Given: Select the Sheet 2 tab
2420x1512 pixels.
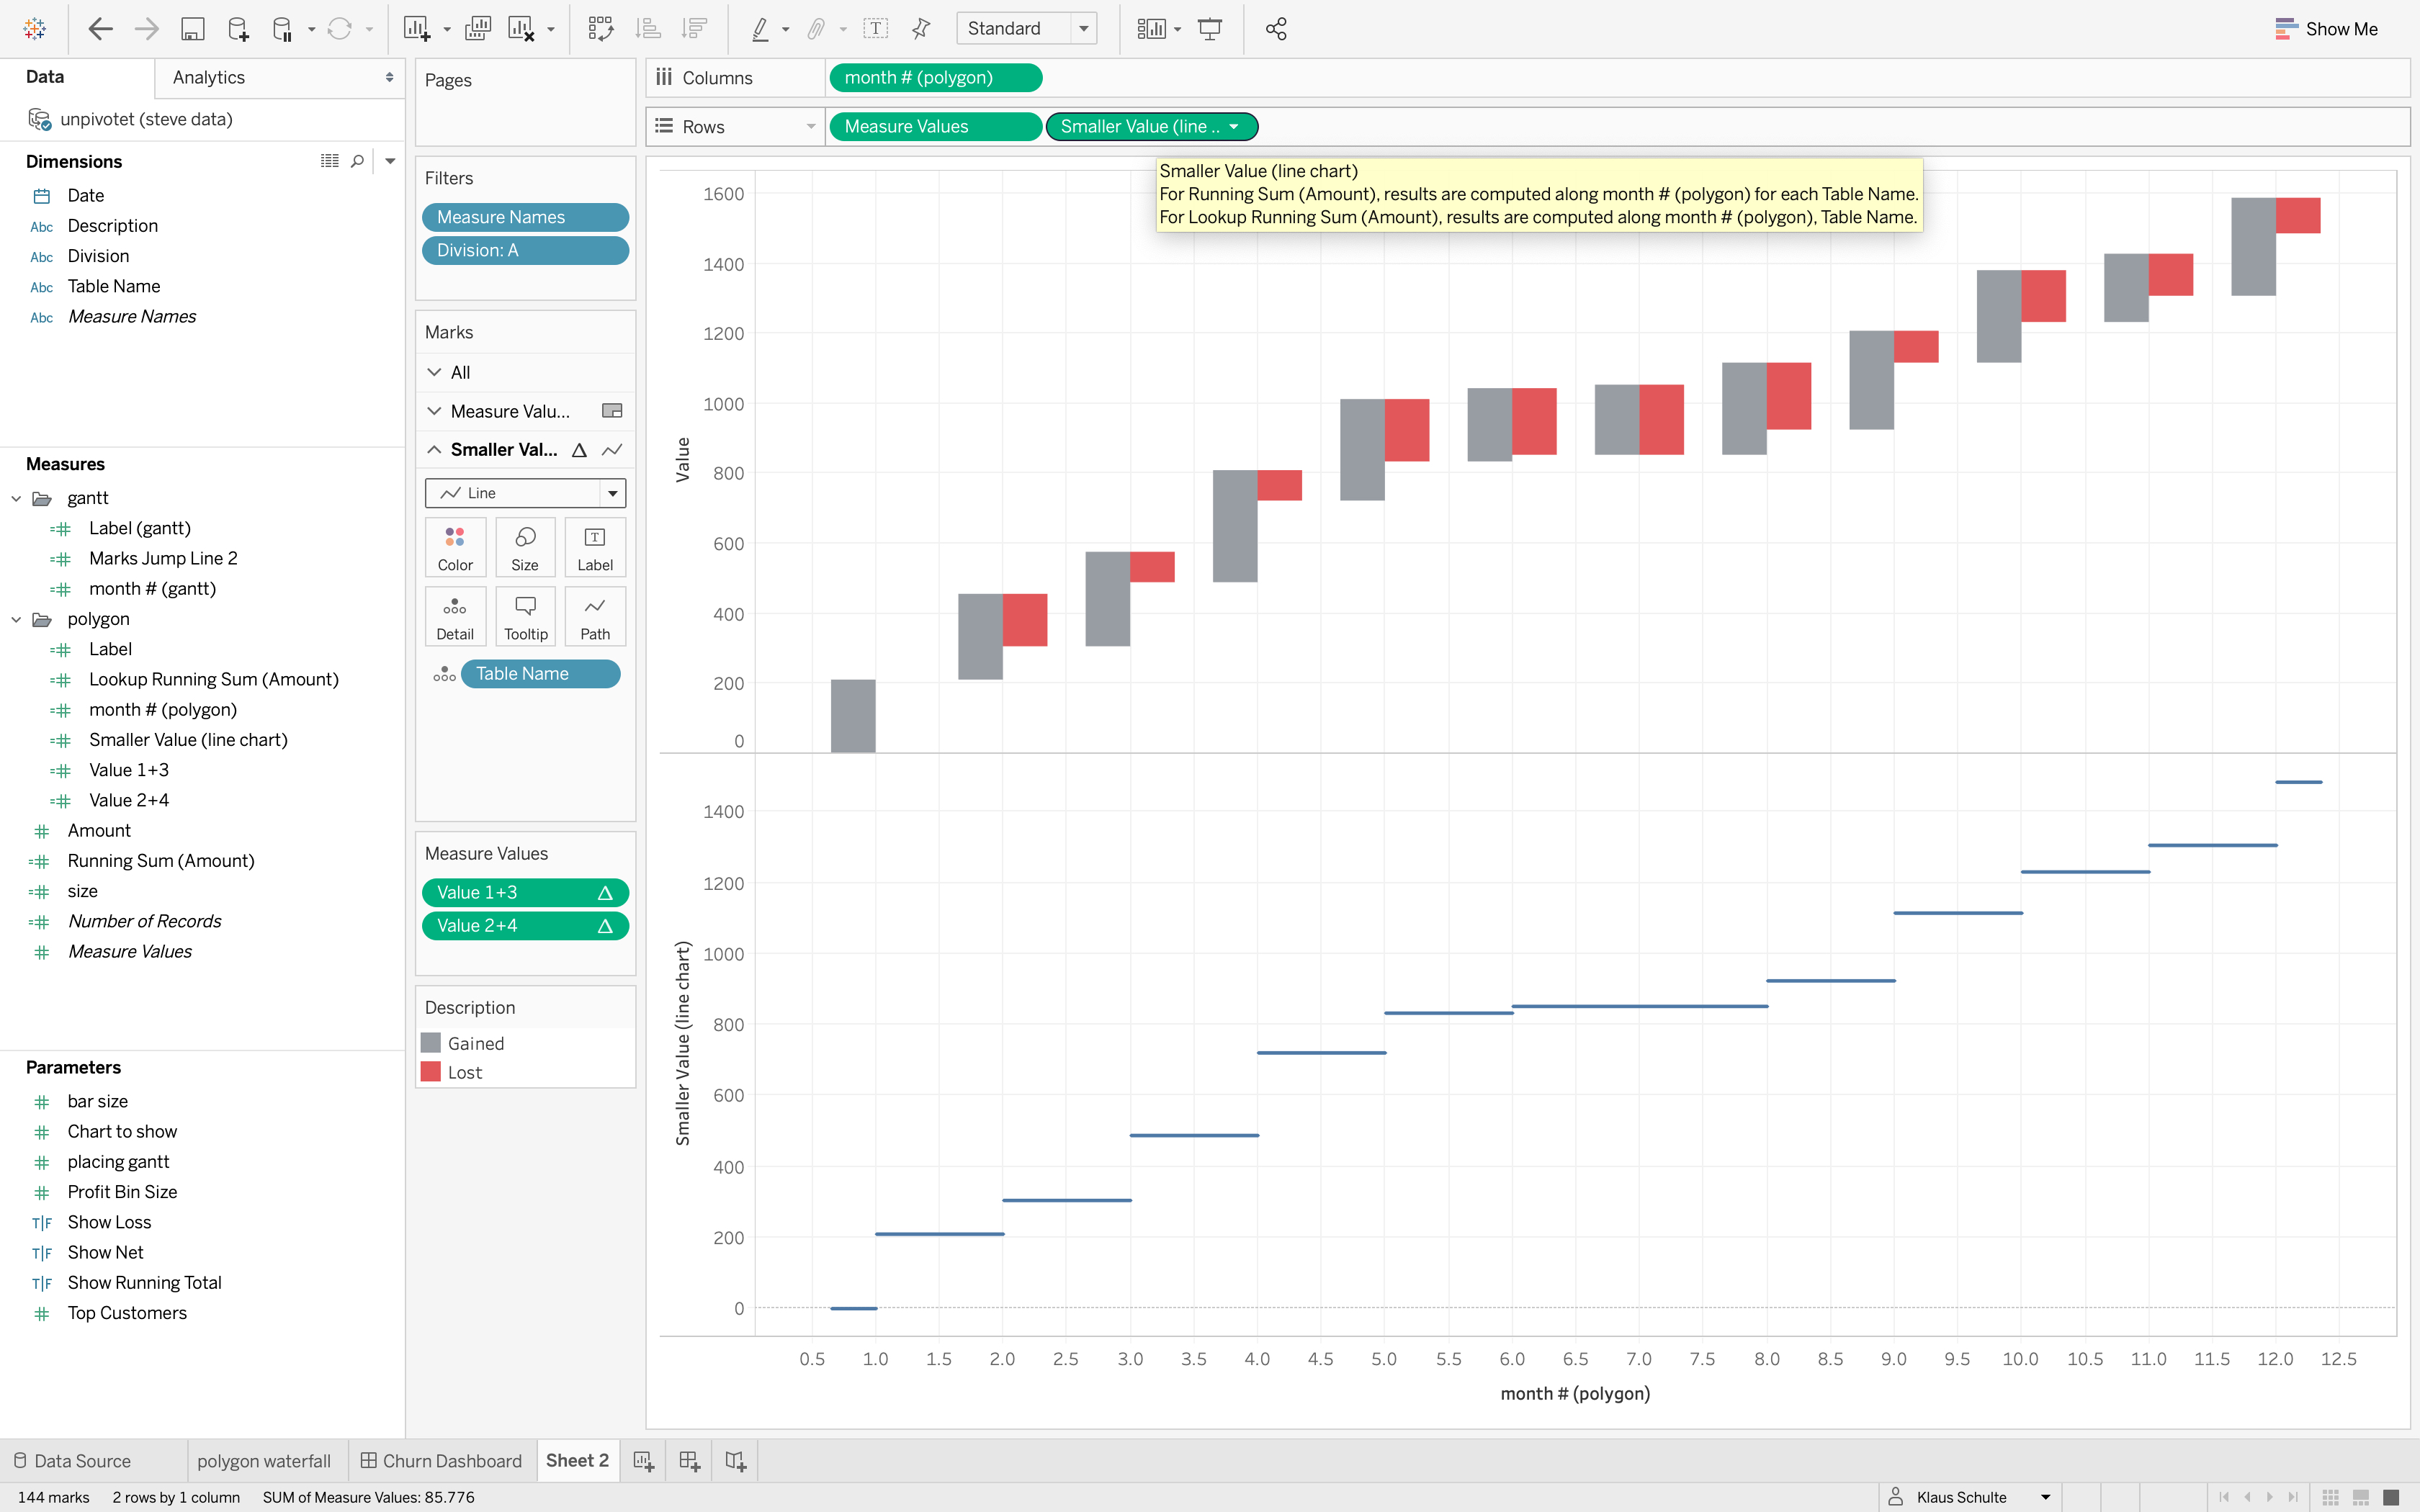Looking at the screenshot, I should coord(577,1461).
